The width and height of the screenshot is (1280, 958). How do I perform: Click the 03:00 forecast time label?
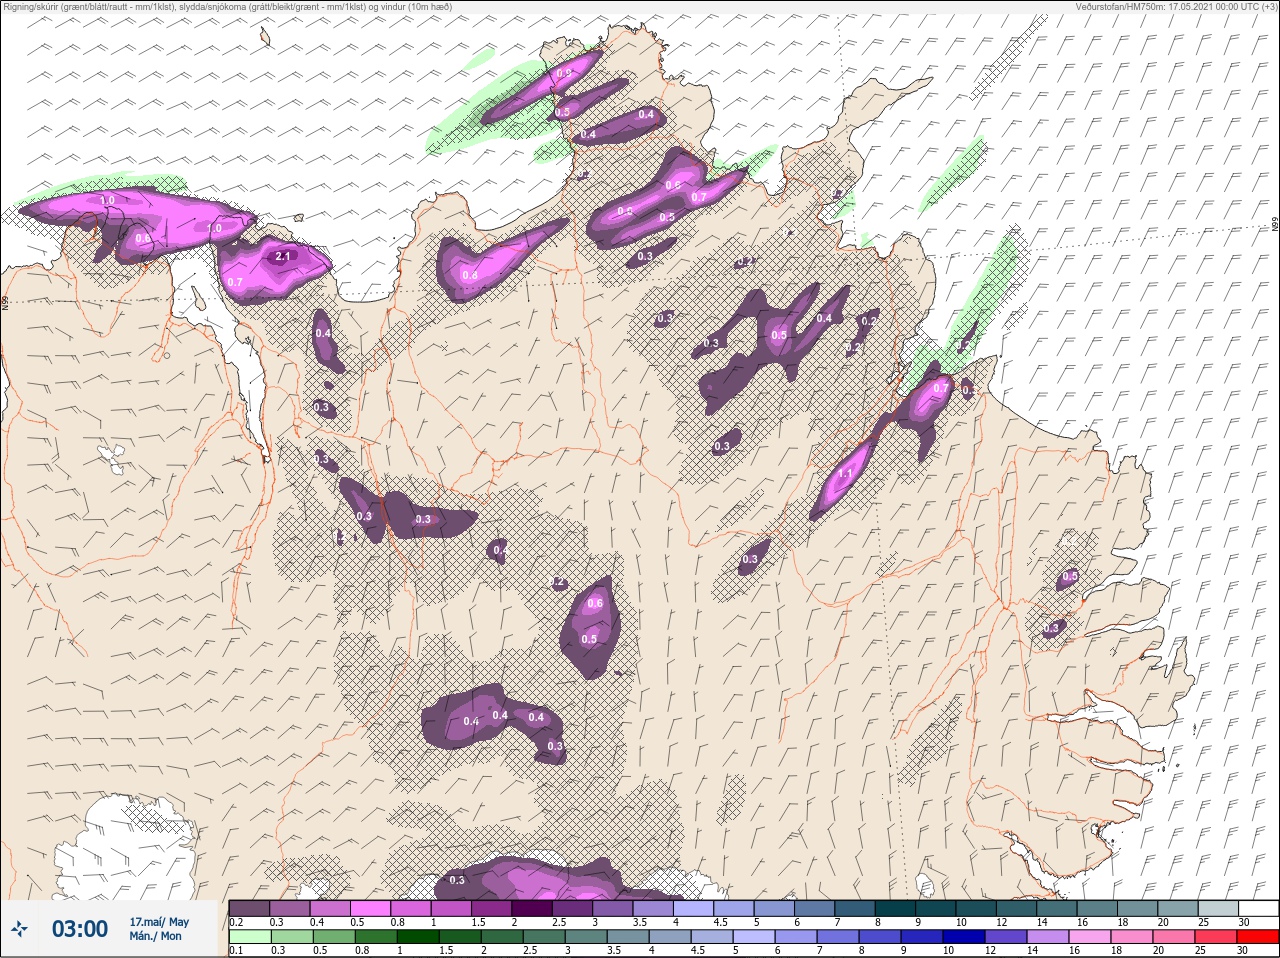coord(80,929)
